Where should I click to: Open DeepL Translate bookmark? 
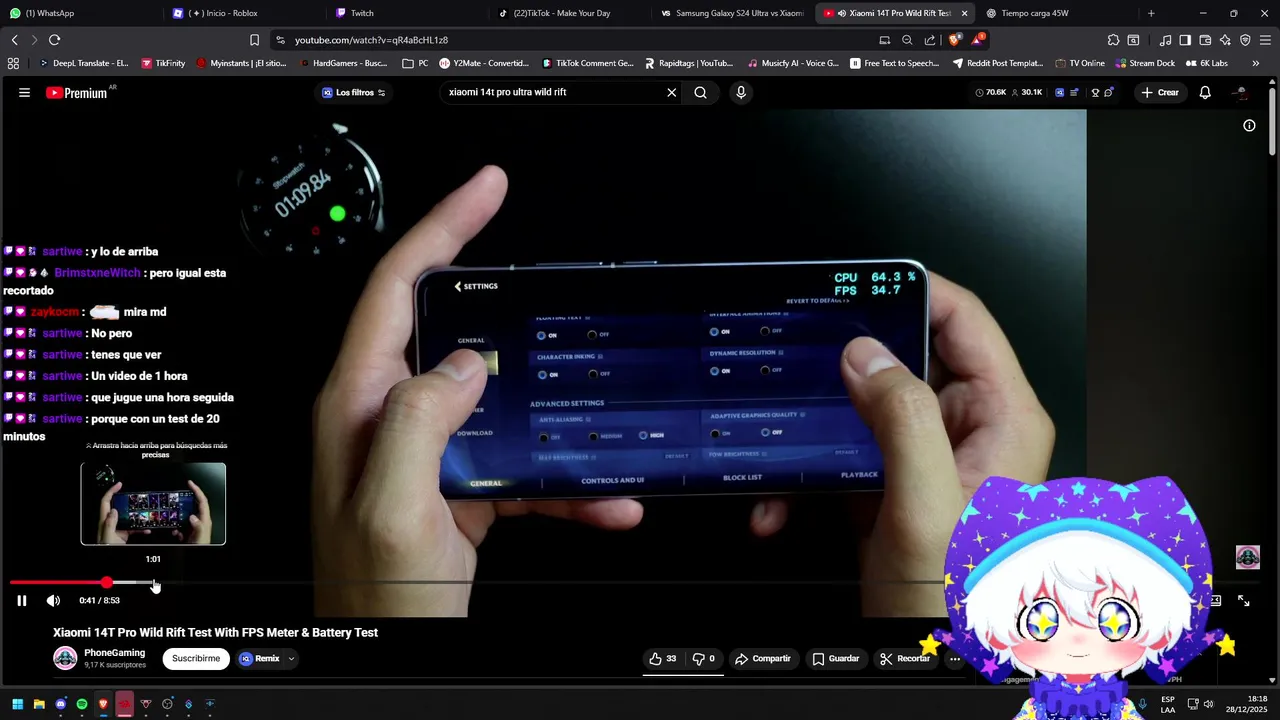coord(83,63)
